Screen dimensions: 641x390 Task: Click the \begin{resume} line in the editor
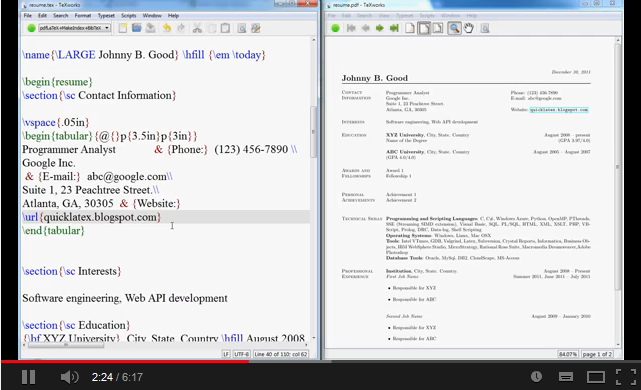[58, 82]
